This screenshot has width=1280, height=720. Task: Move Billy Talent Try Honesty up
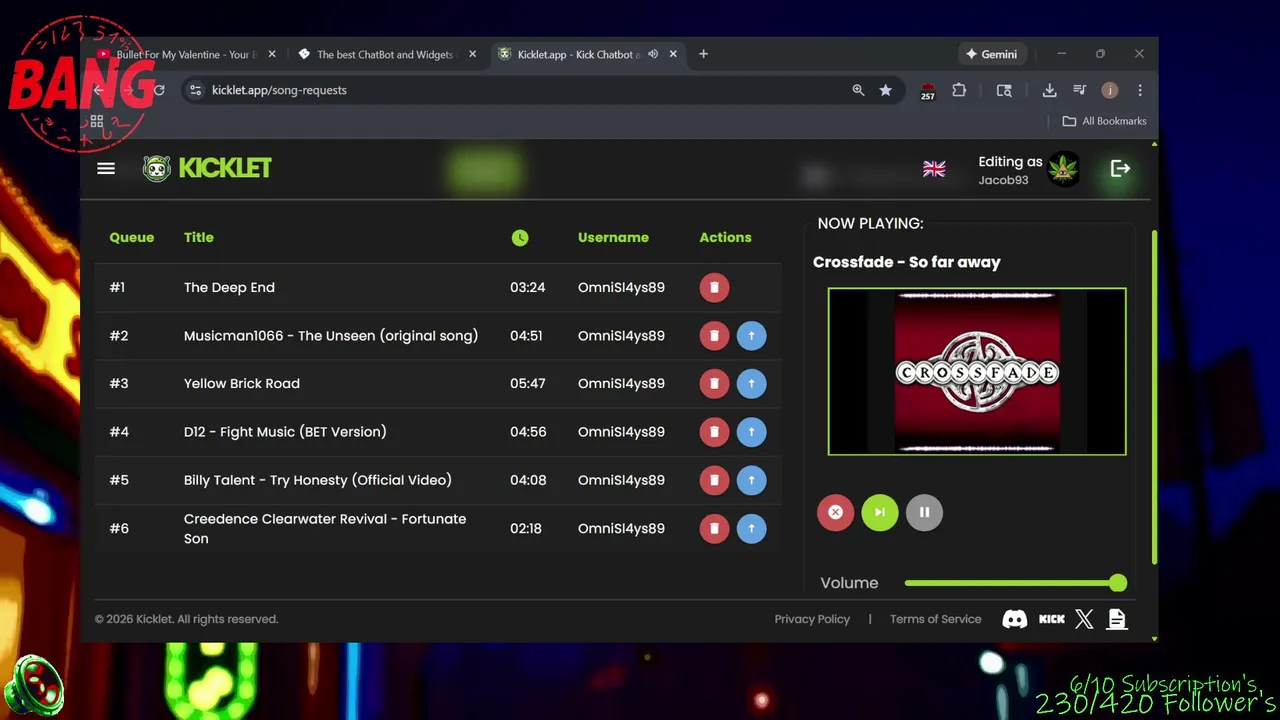tap(751, 480)
